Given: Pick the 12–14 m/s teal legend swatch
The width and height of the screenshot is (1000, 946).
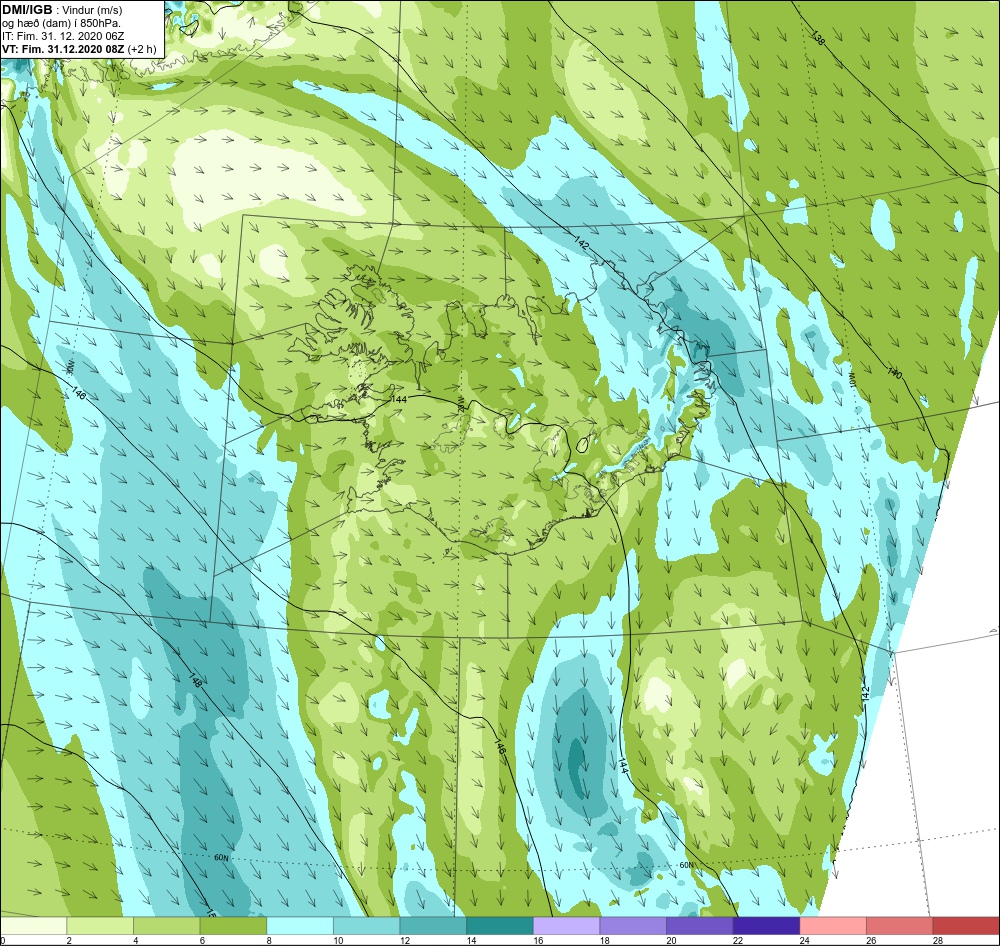Looking at the screenshot, I should pyautogui.click(x=433, y=926).
